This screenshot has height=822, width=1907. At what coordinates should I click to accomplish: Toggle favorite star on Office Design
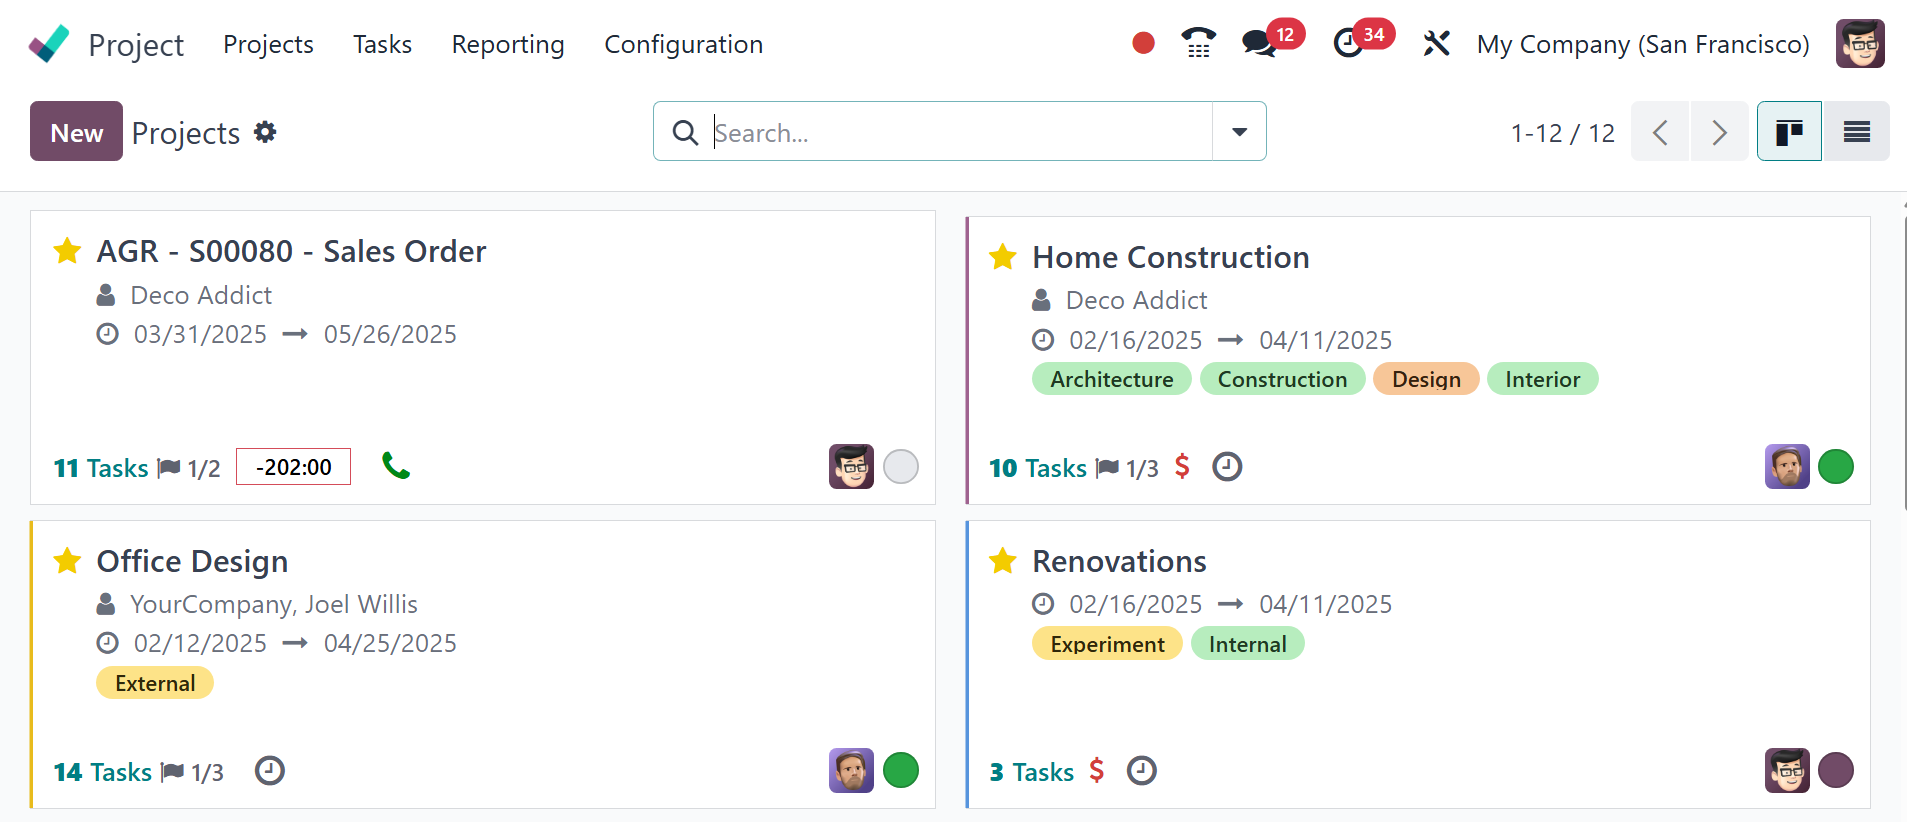pos(67,561)
